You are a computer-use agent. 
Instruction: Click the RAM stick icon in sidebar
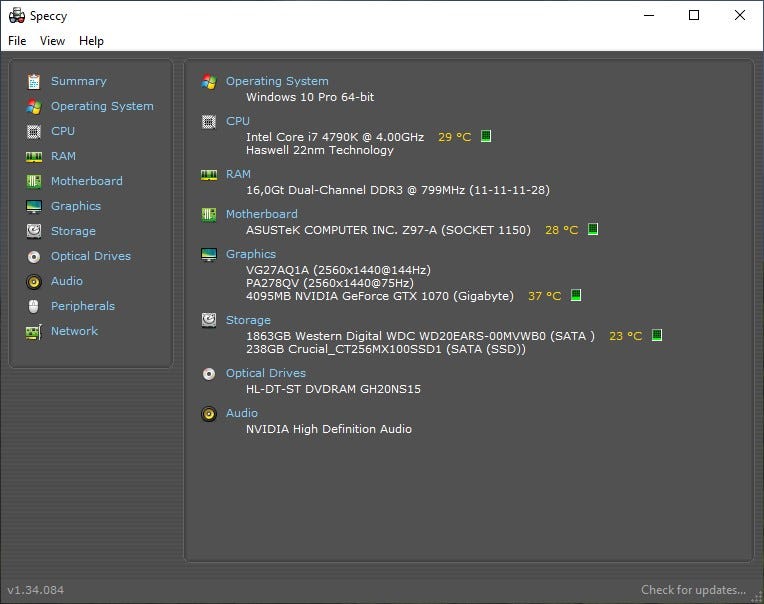coord(34,157)
